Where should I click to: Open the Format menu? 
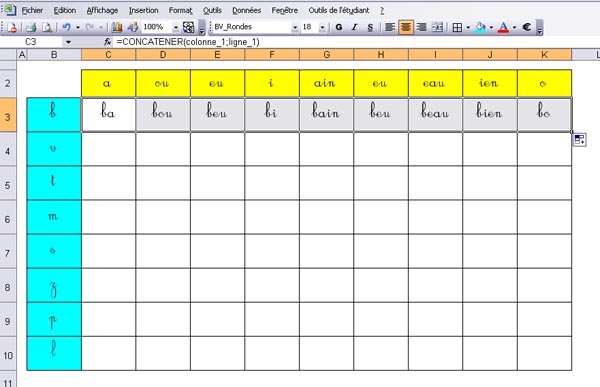181,10
